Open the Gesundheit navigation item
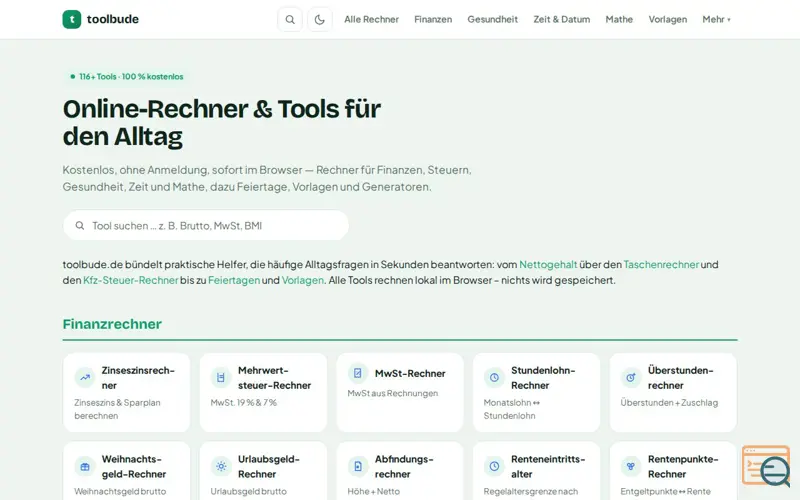Image resolution: width=800 pixels, height=500 pixels. point(492,19)
